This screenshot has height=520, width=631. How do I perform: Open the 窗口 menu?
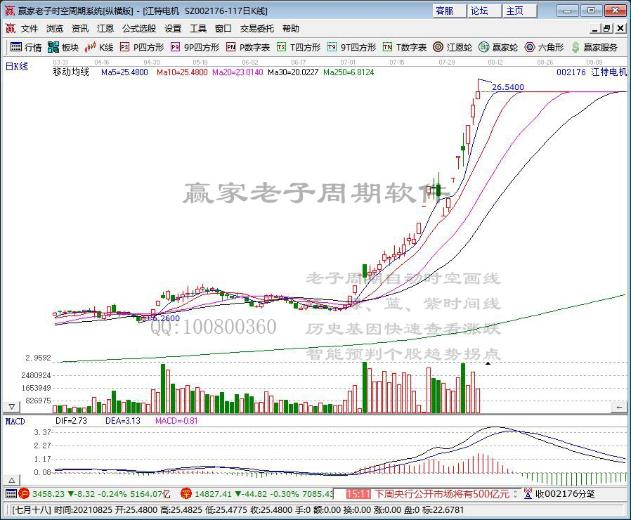223,28
